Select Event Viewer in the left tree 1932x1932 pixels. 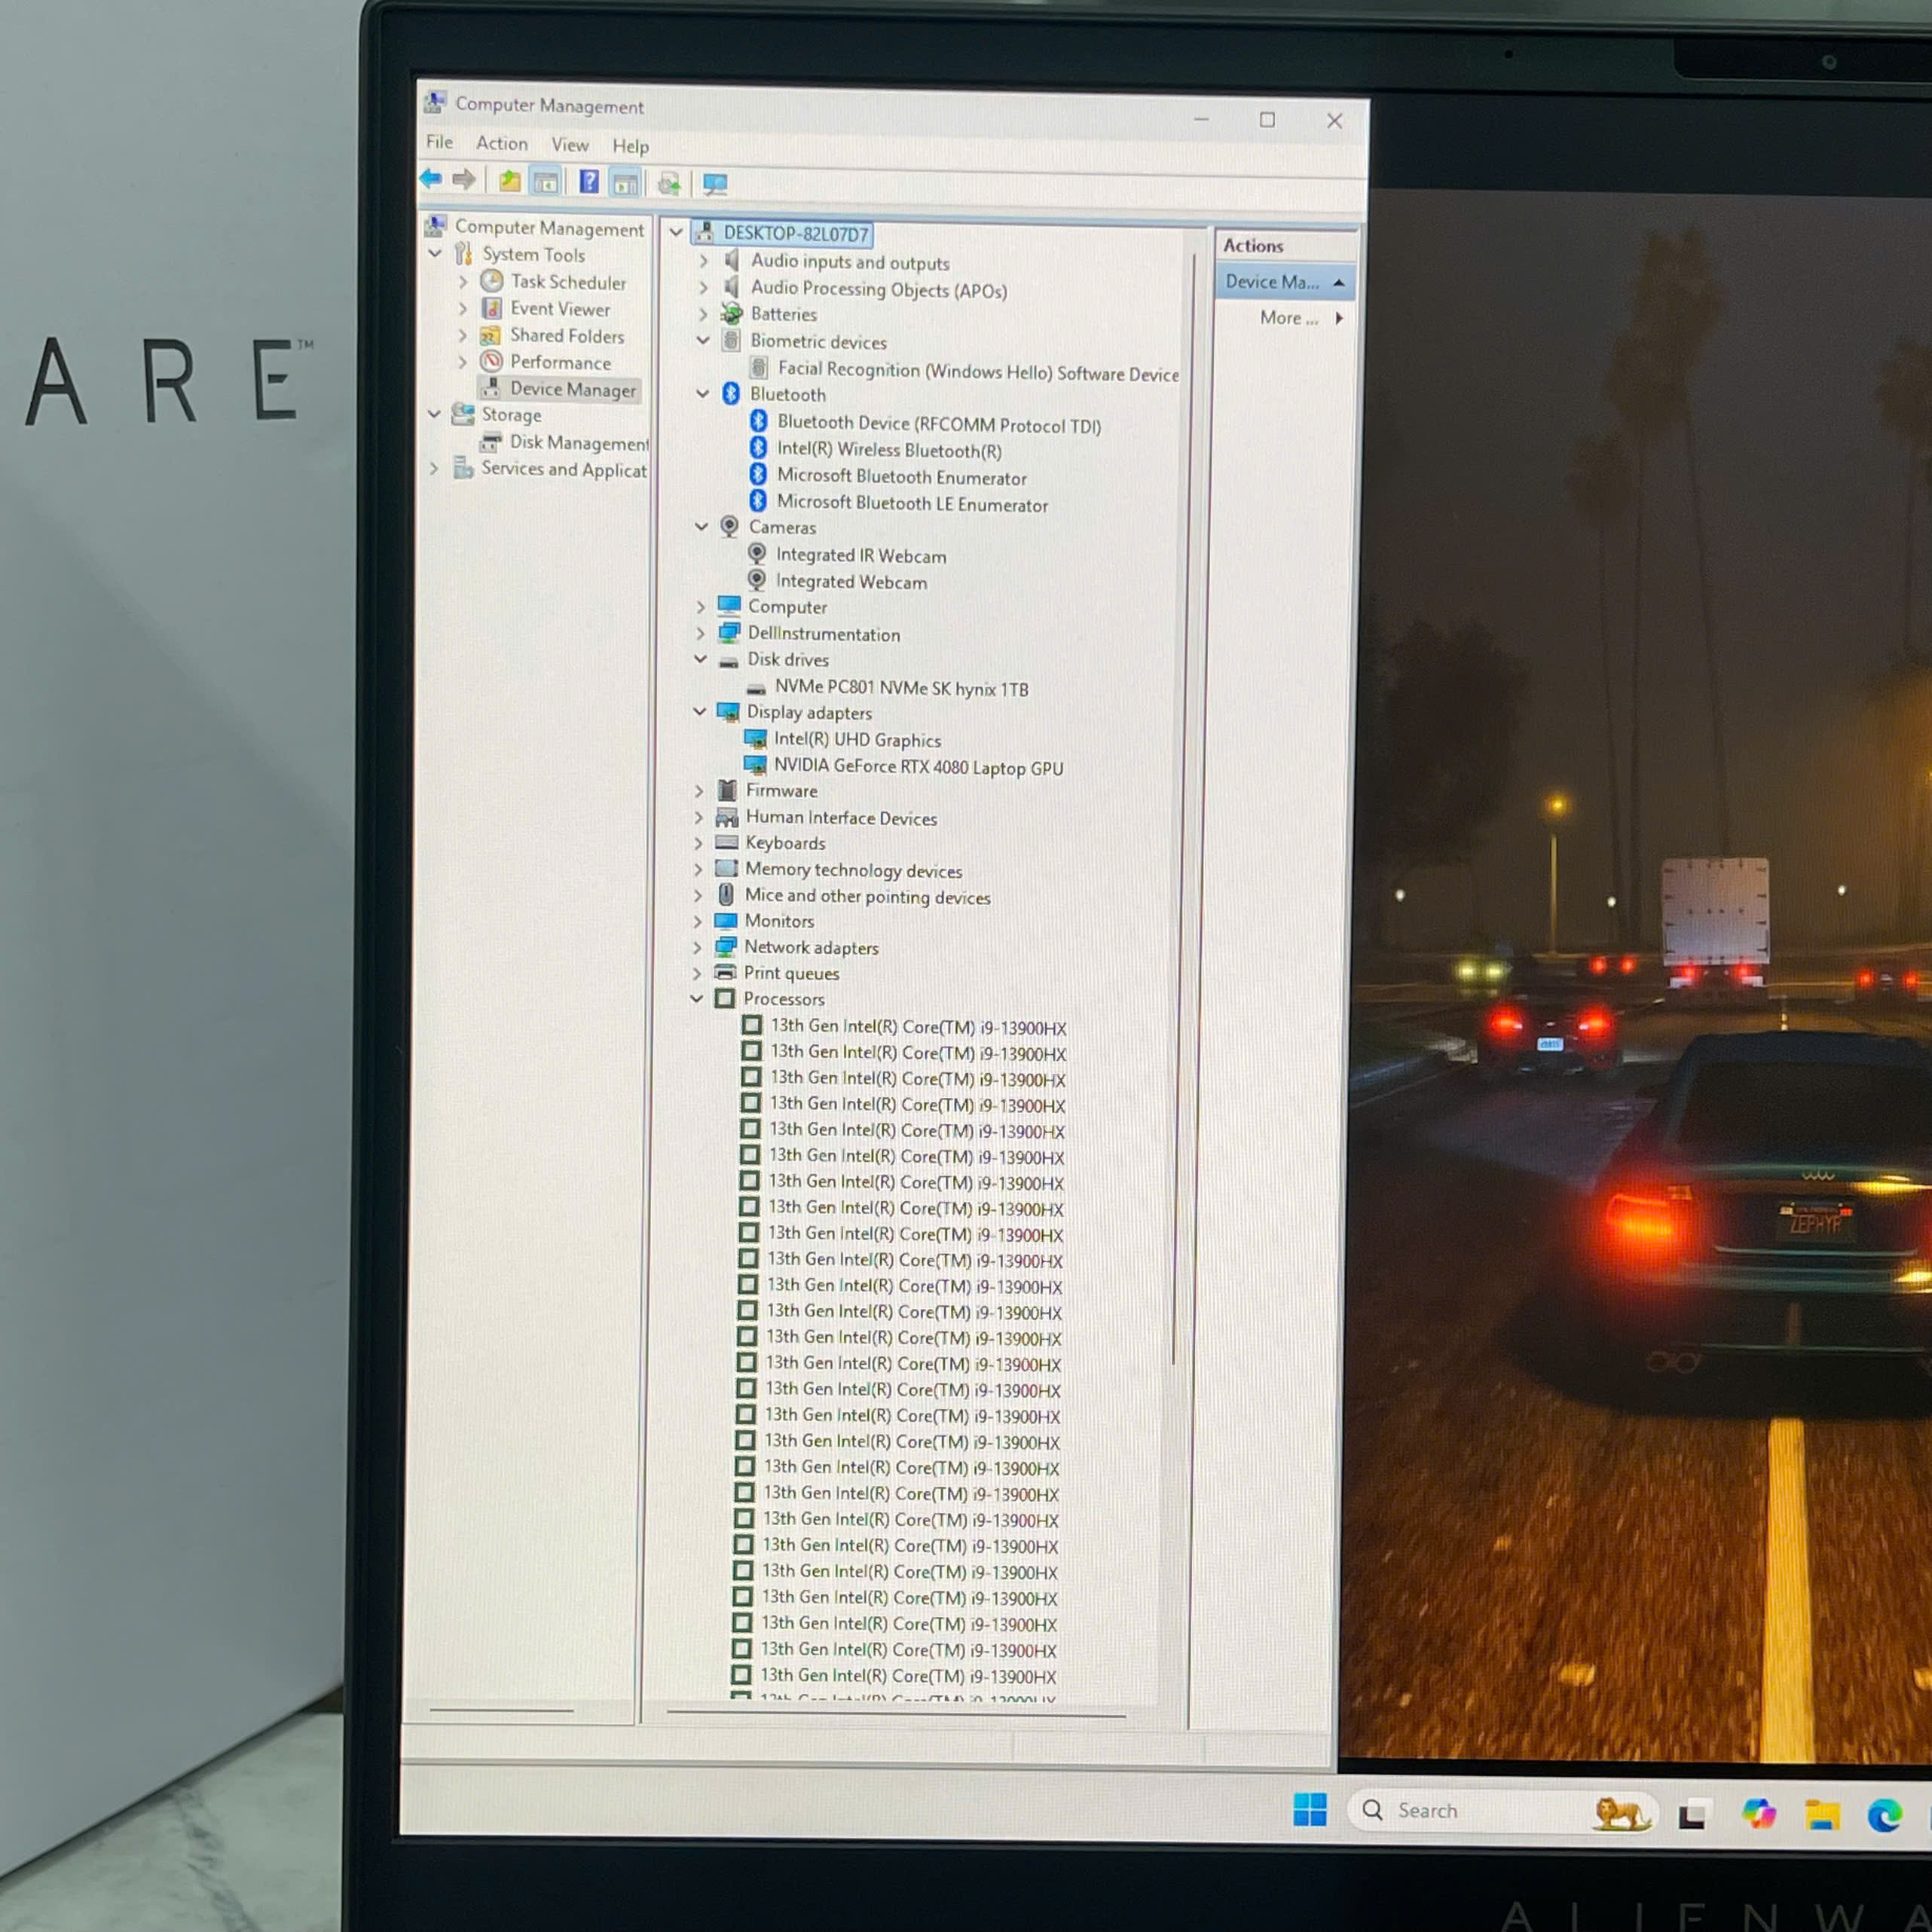(560, 309)
